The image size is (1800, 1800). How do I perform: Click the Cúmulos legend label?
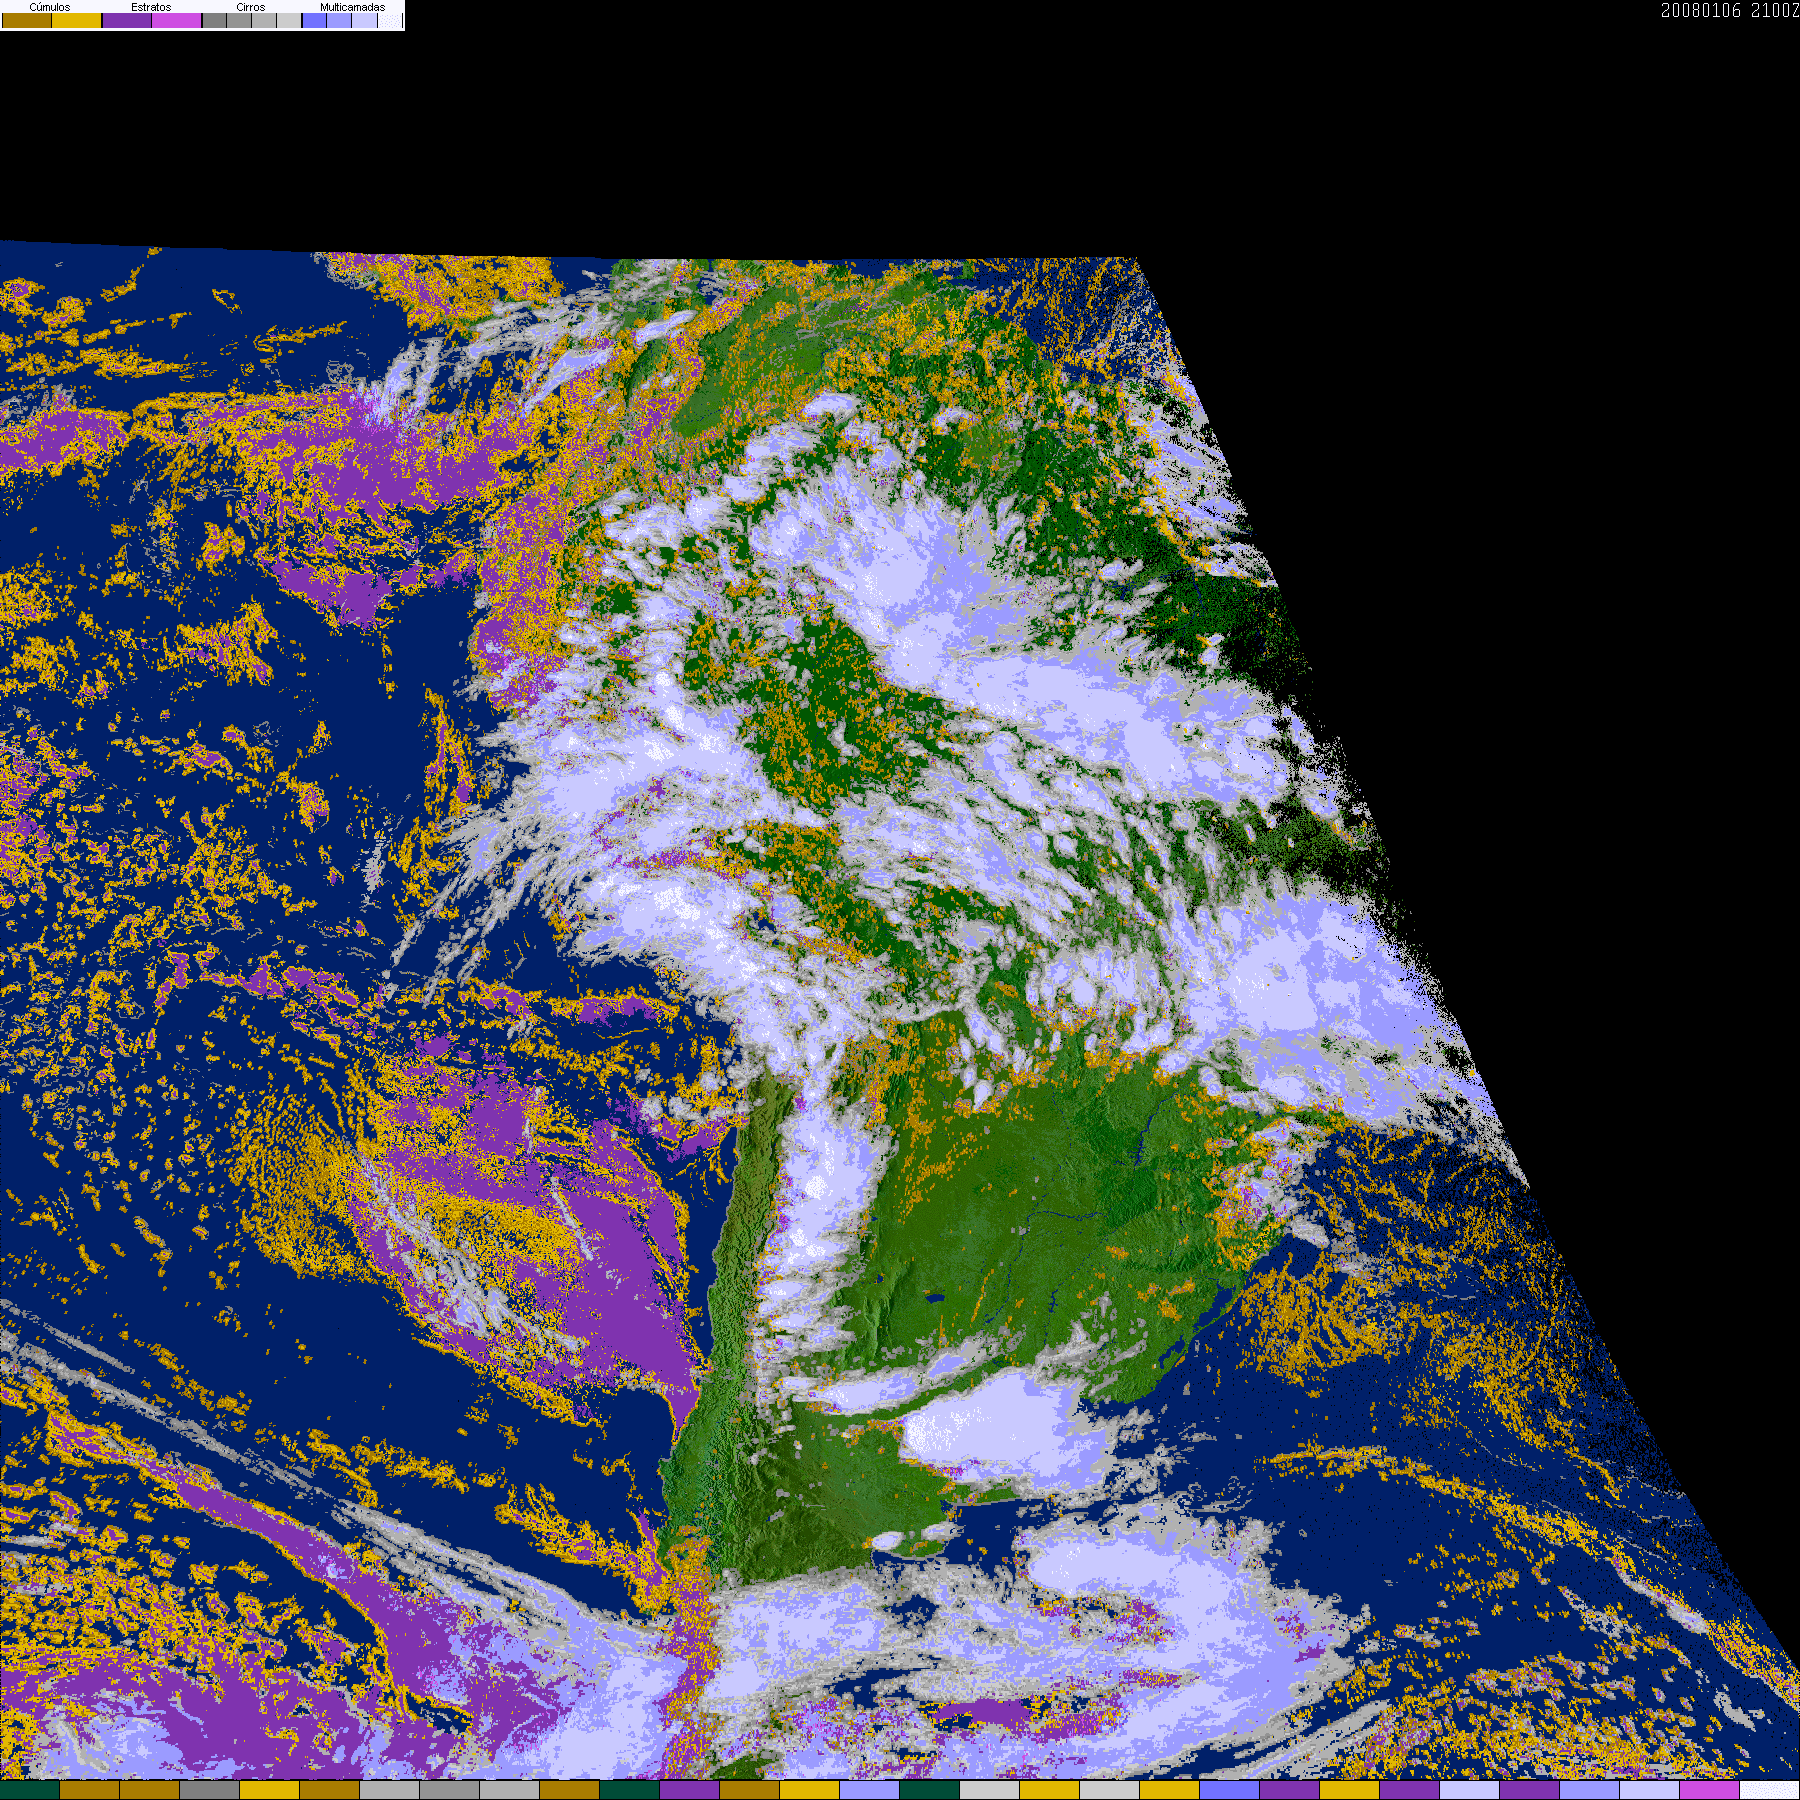point(50,7)
